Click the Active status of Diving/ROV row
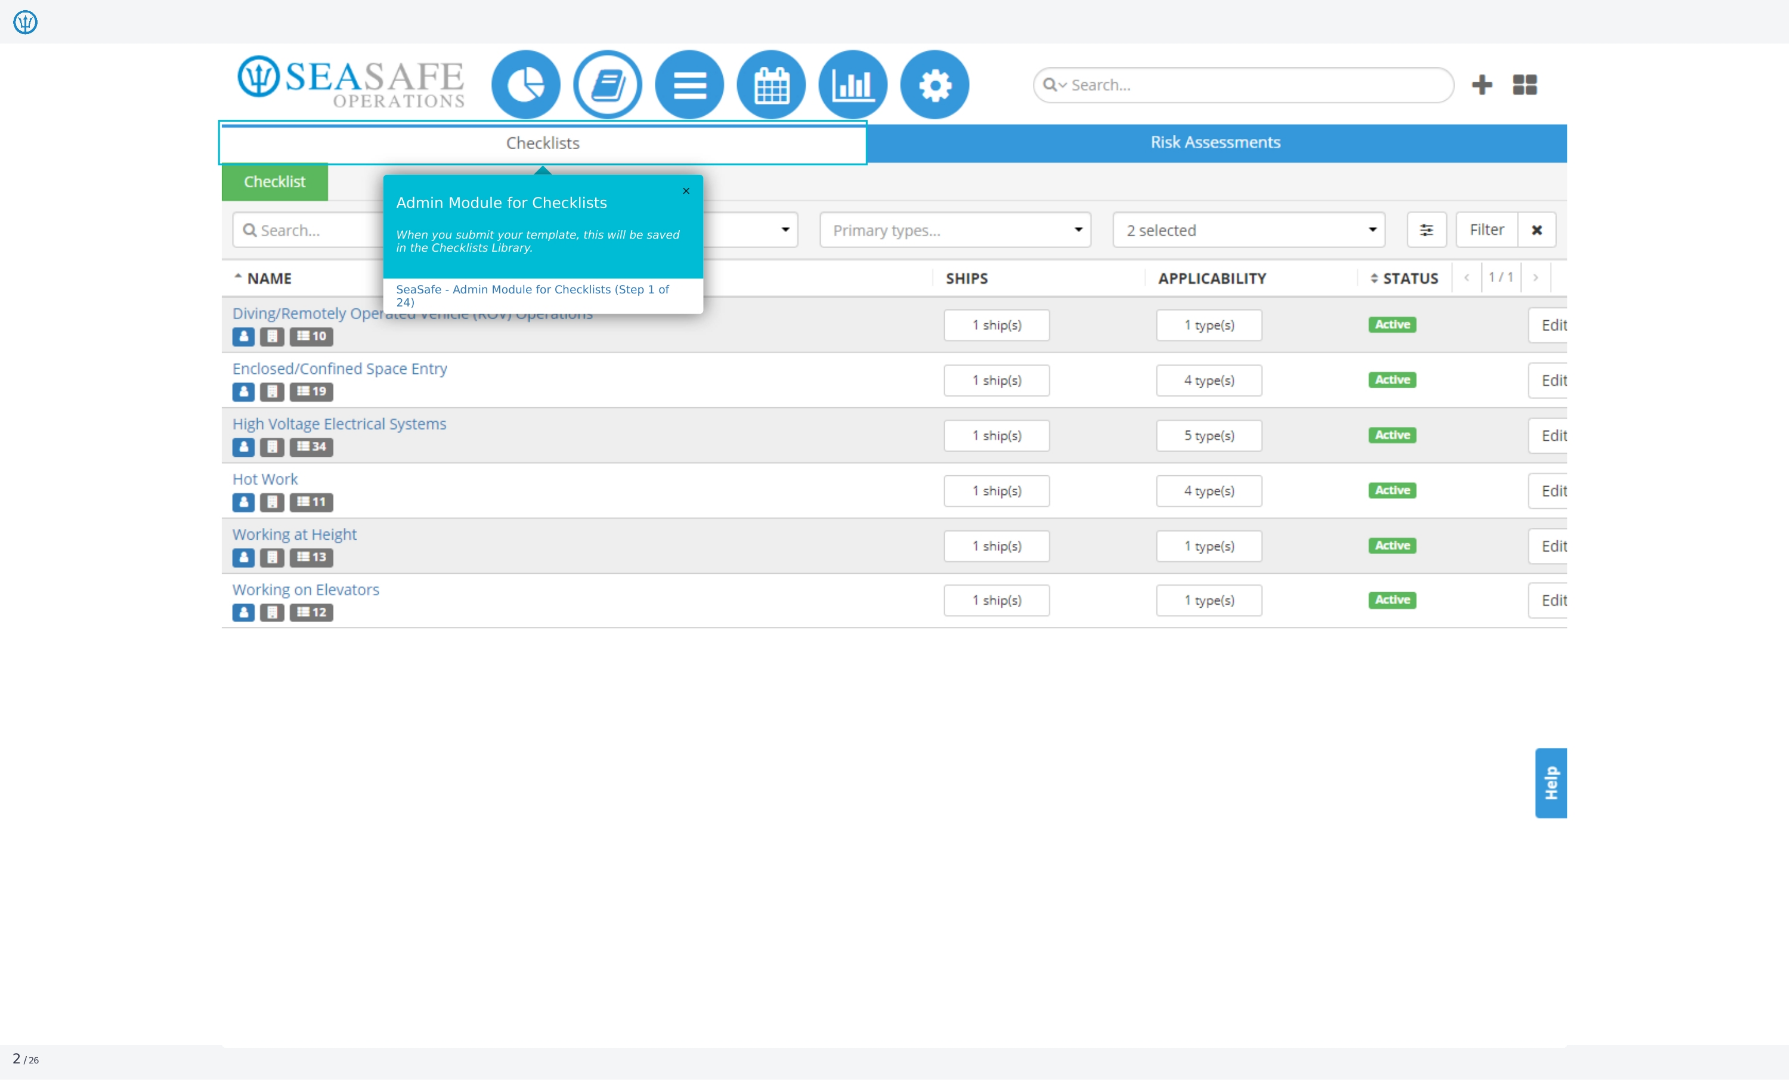This screenshot has width=1789, height=1080. pos(1392,325)
